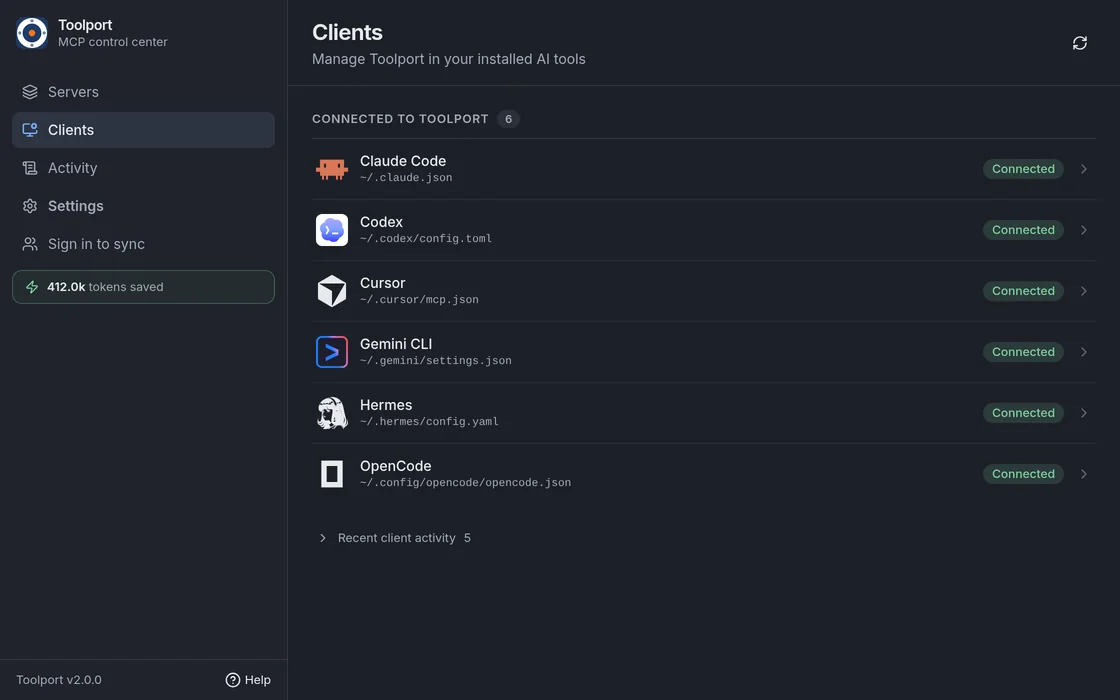Open the Settings page
This screenshot has width=1120, height=700.
(144, 206)
